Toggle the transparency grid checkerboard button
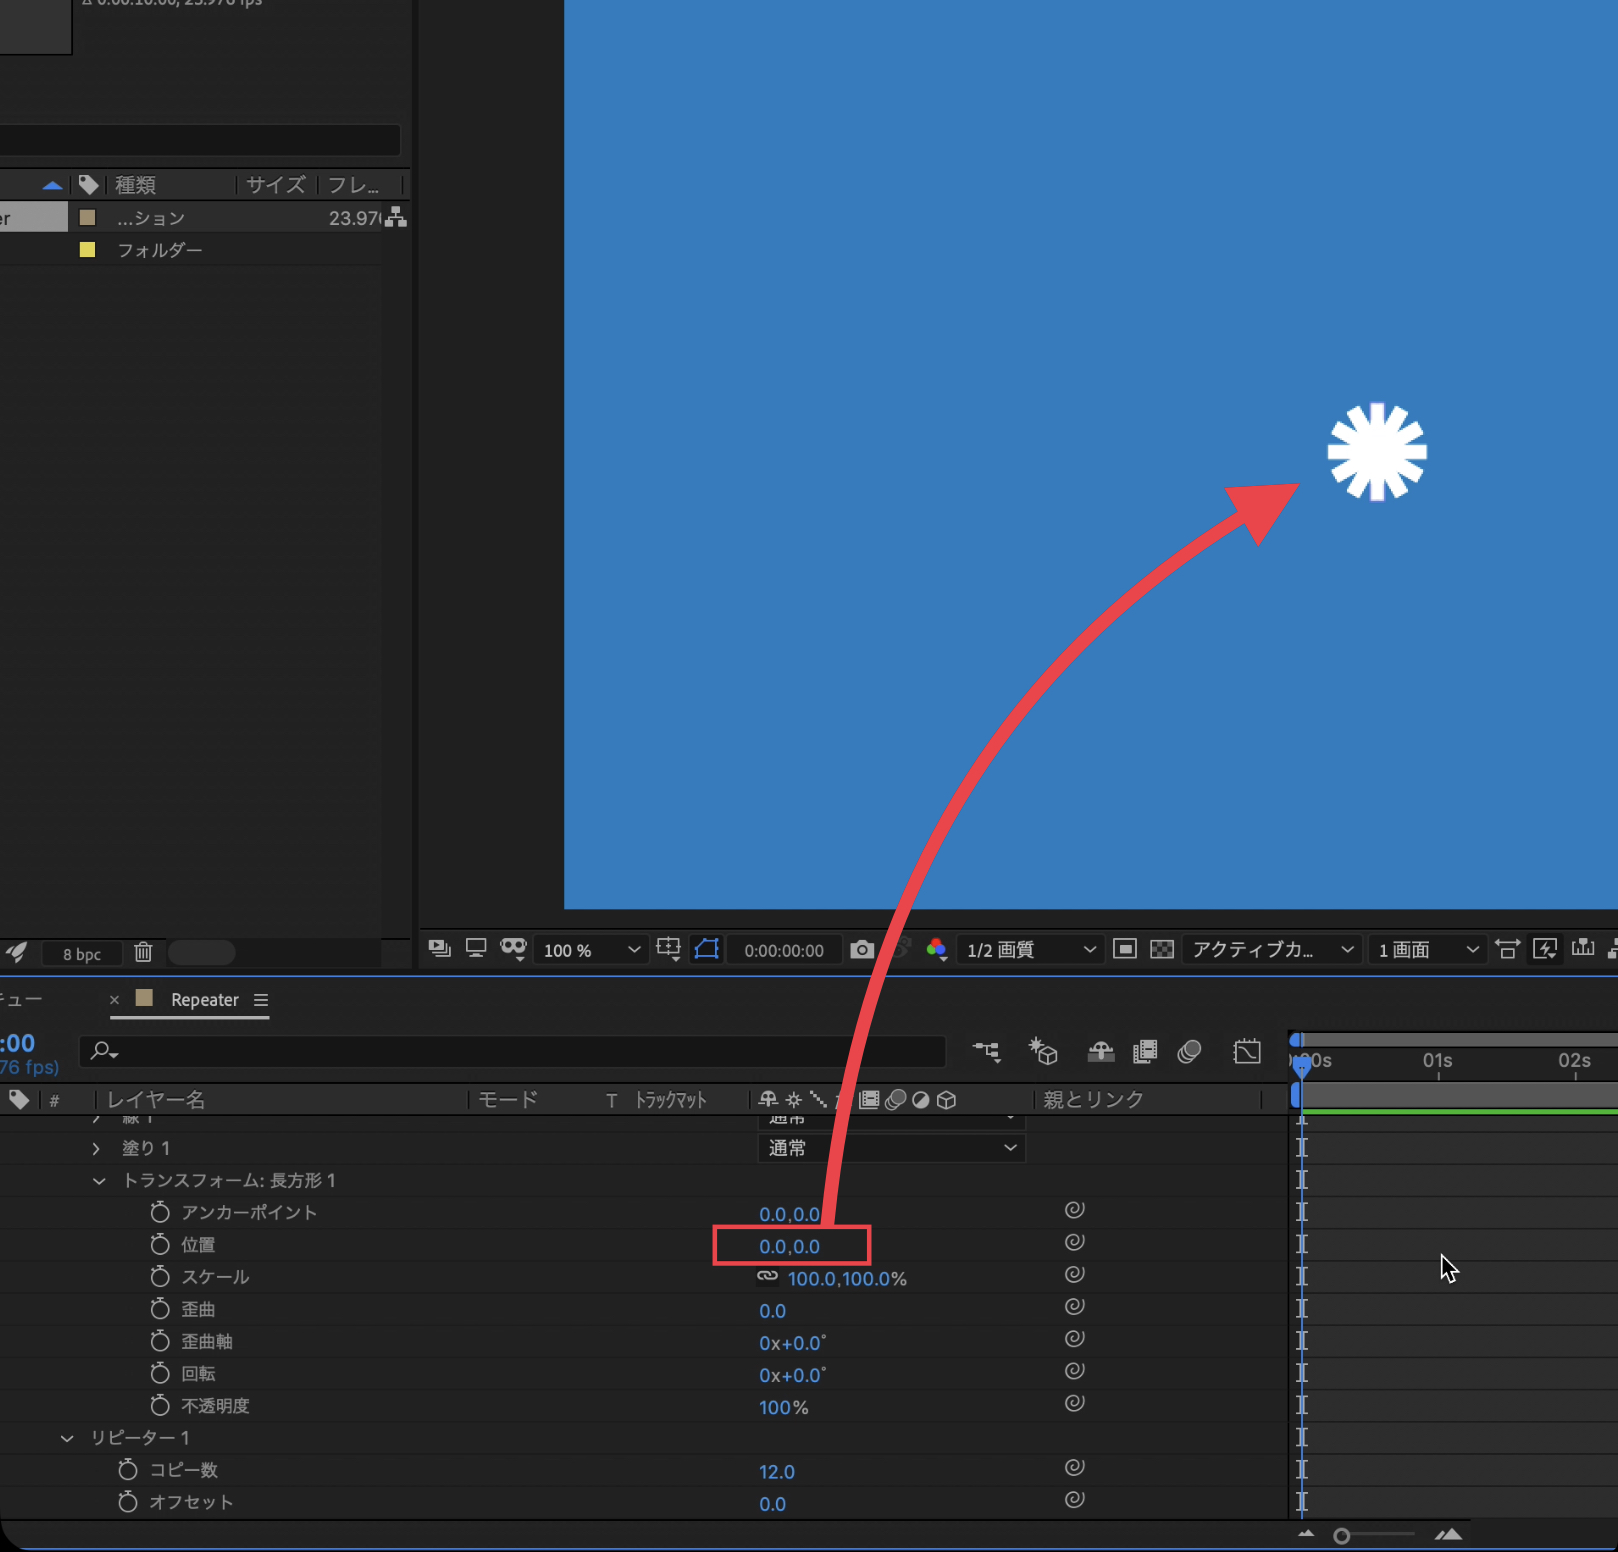Viewport: 1618px width, 1552px height. [1162, 949]
